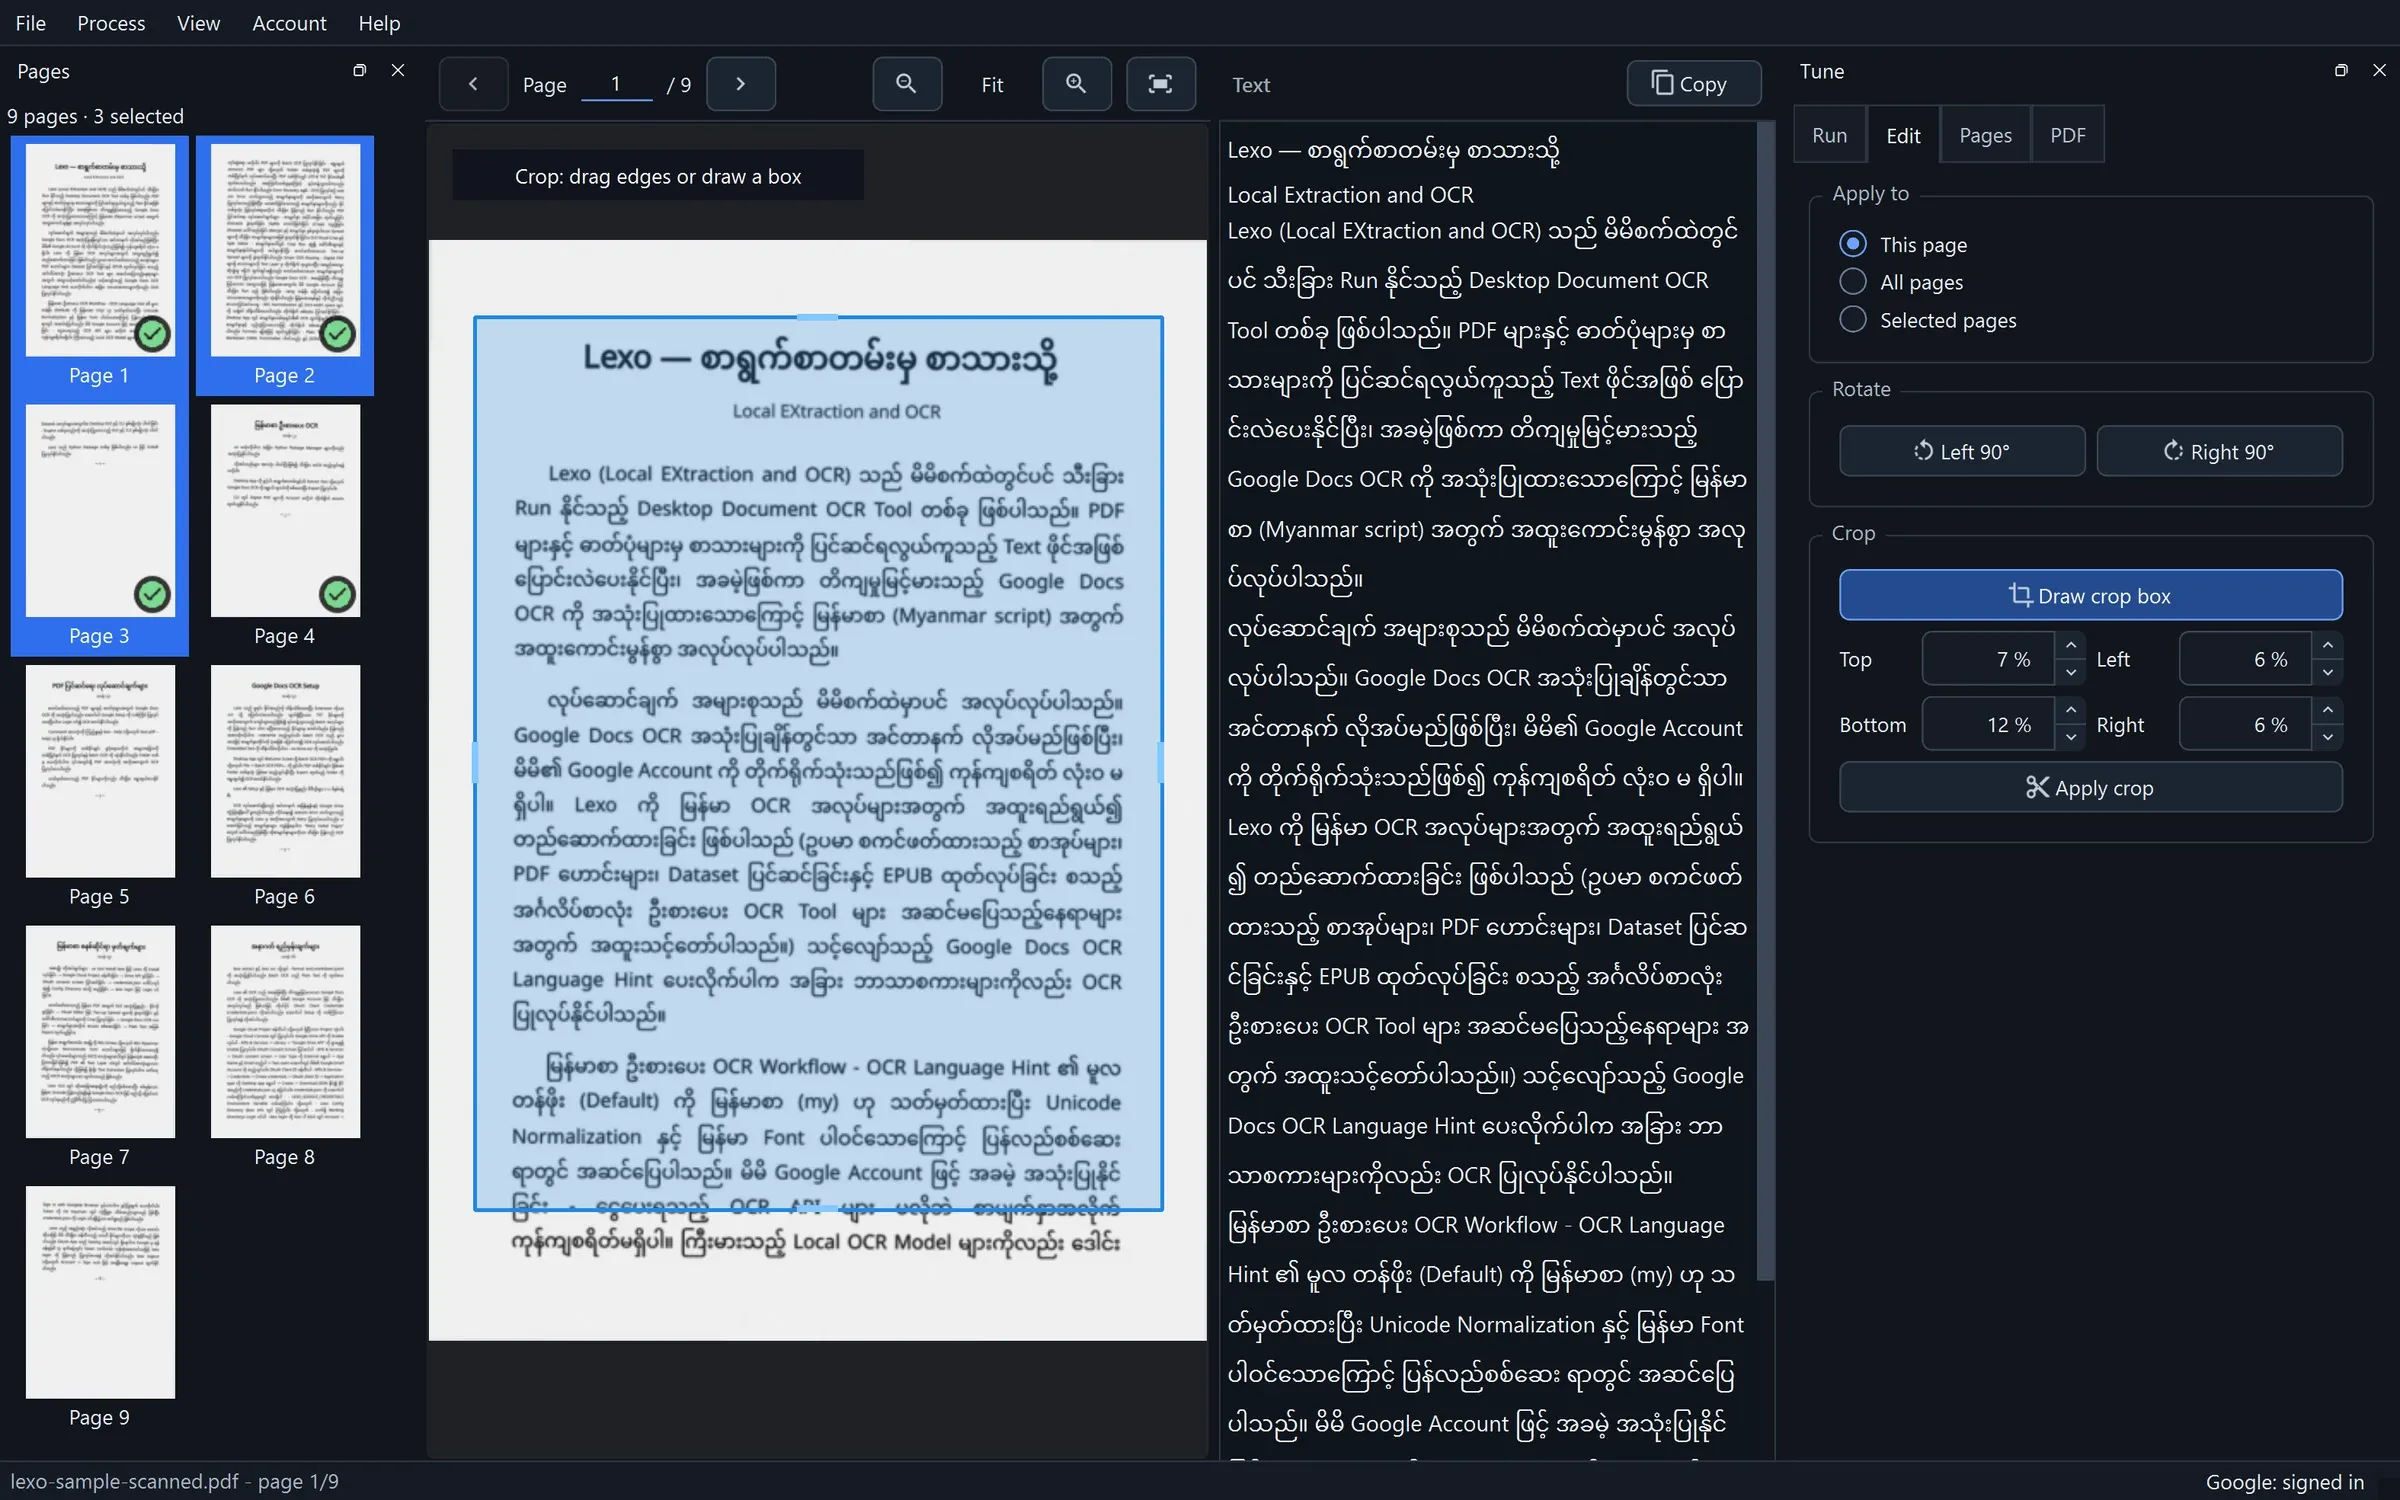Click the page number input field

tap(616, 84)
